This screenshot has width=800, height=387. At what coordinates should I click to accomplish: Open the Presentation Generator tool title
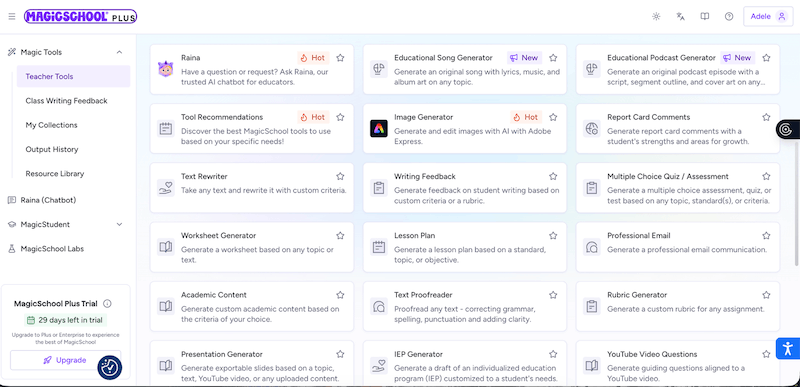(x=221, y=354)
